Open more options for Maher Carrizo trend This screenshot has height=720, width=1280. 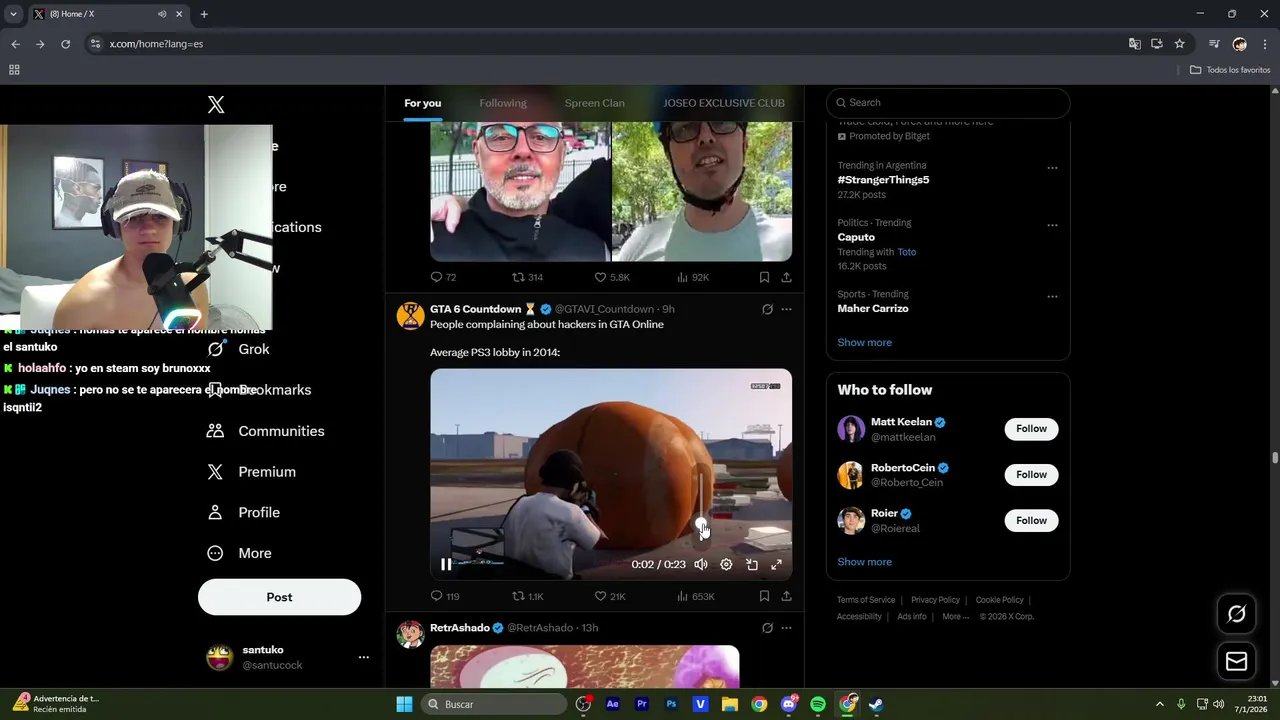click(1052, 297)
